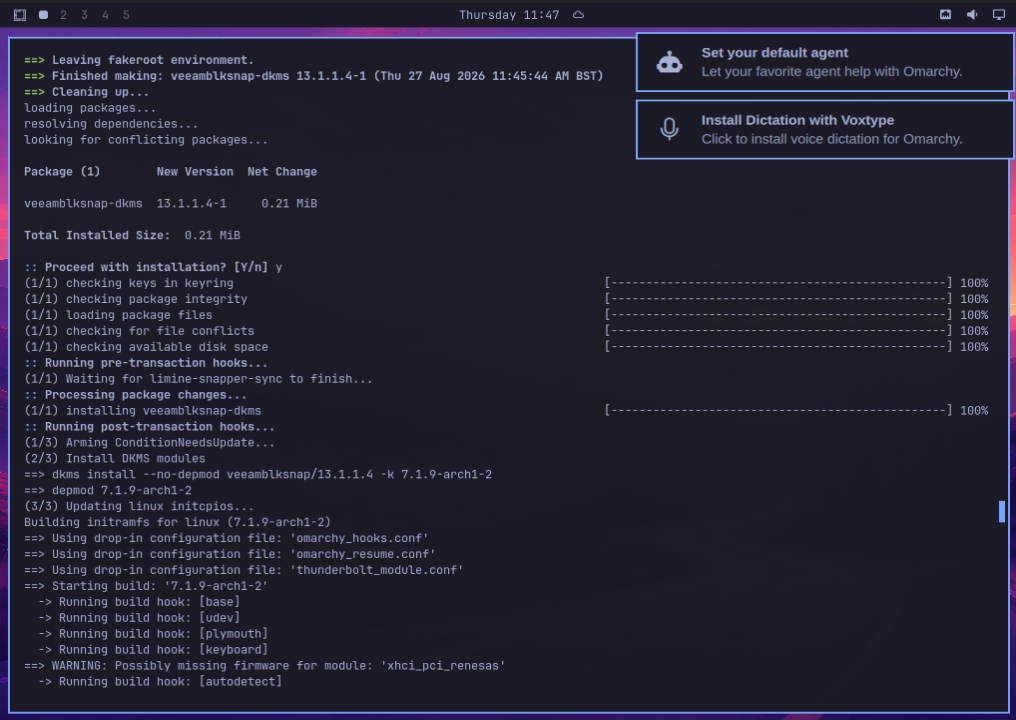Click 'checking available disk space' line text
The width and height of the screenshot is (1016, 720).
coord(146,347)
